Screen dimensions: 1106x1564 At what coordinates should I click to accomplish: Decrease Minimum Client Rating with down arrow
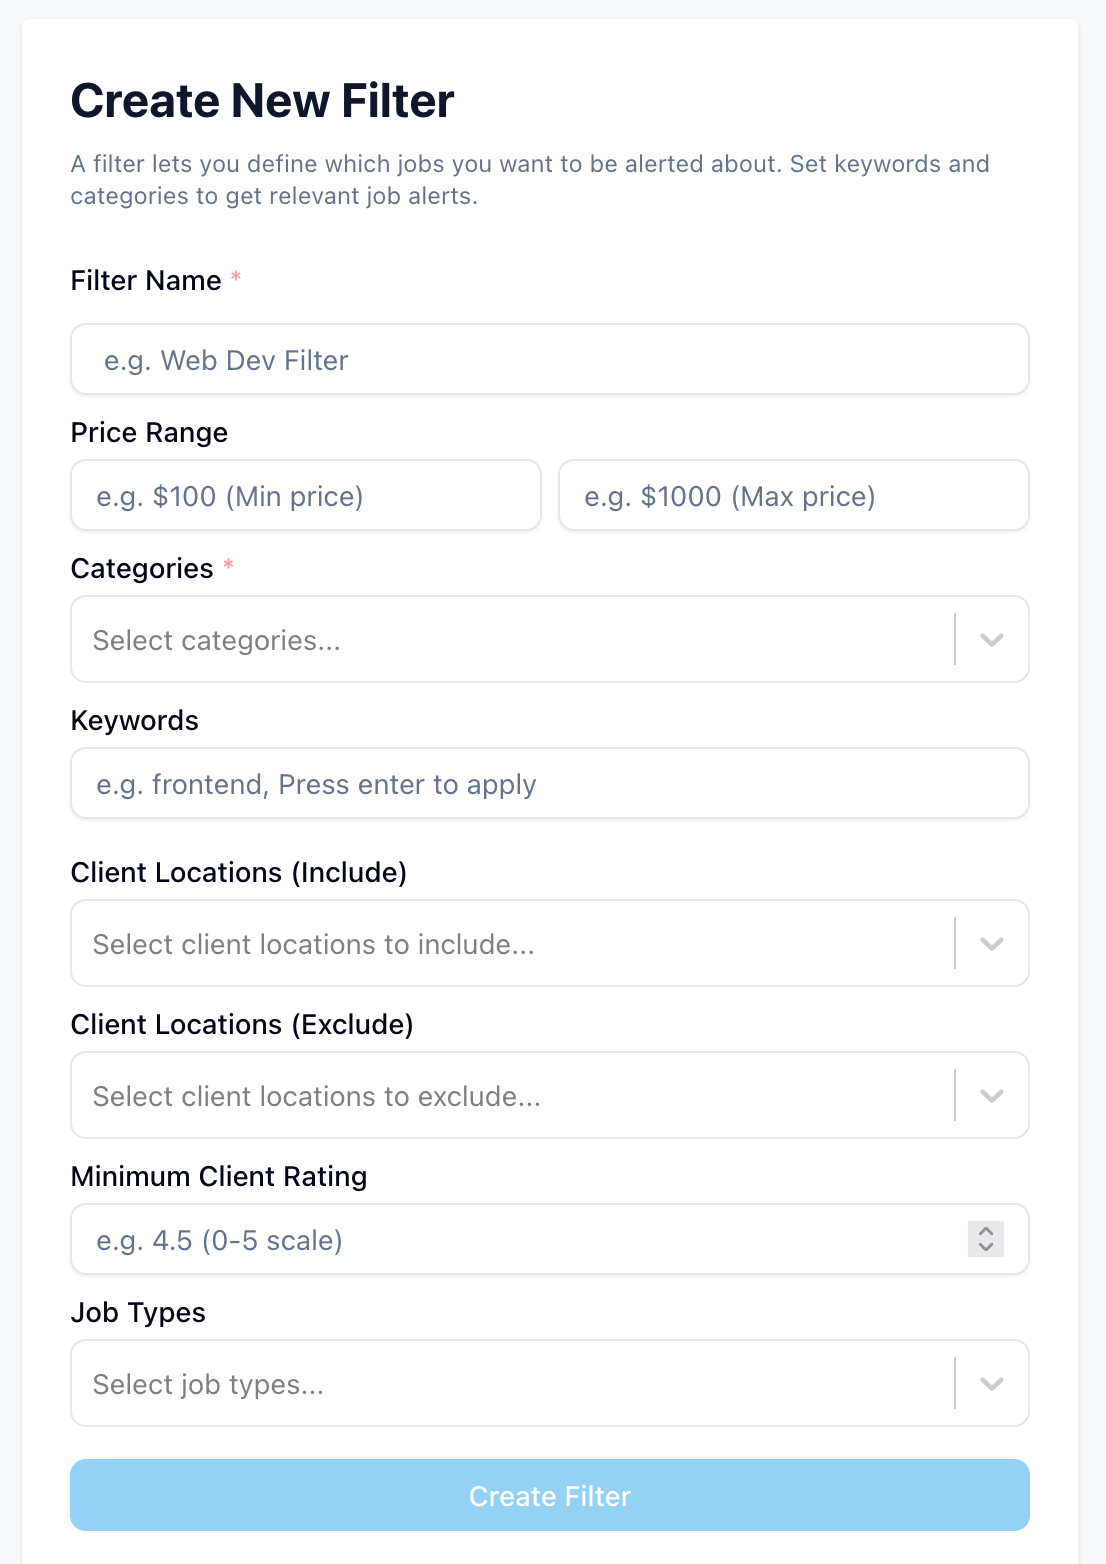986,1248
